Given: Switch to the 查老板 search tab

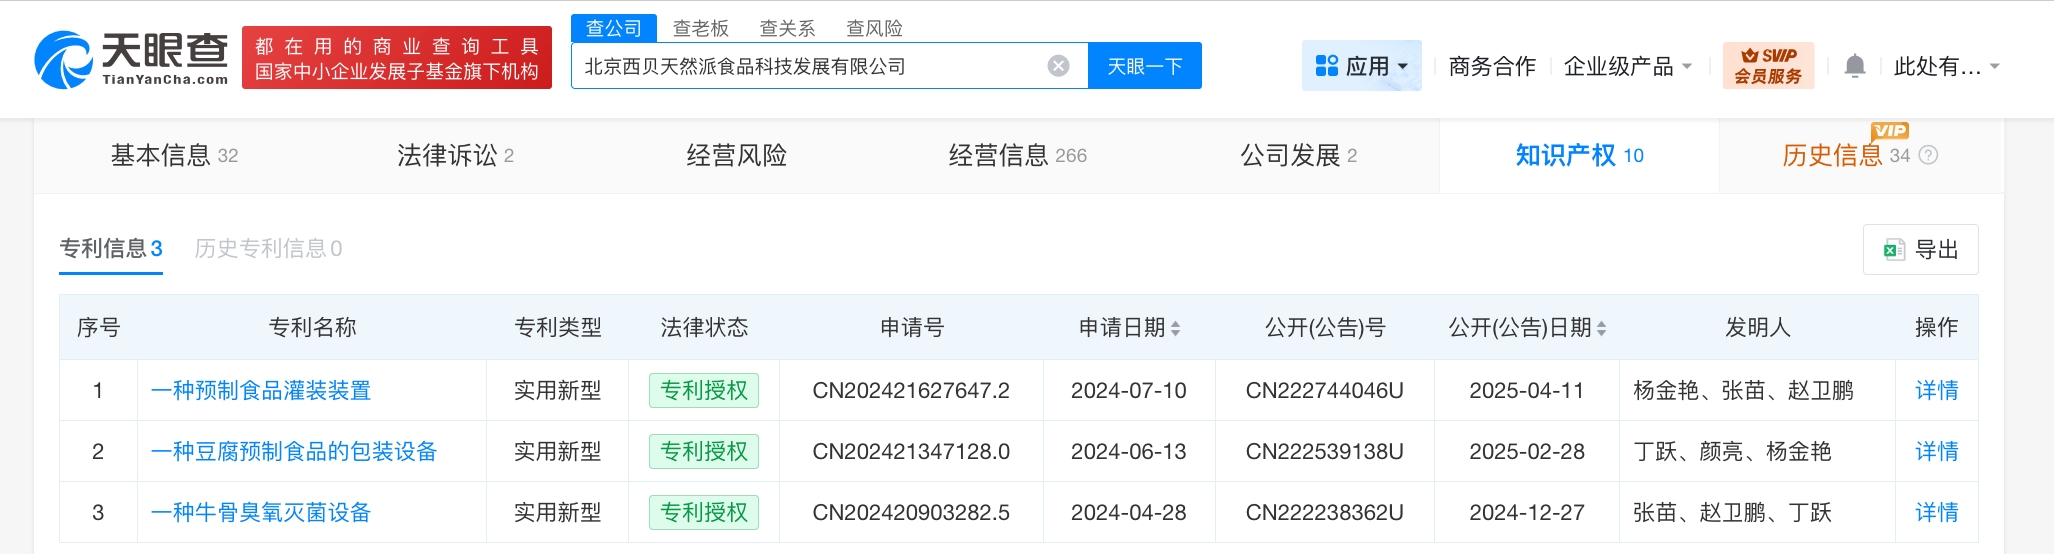Looking at the screenshot, I should tap(700, 28).
